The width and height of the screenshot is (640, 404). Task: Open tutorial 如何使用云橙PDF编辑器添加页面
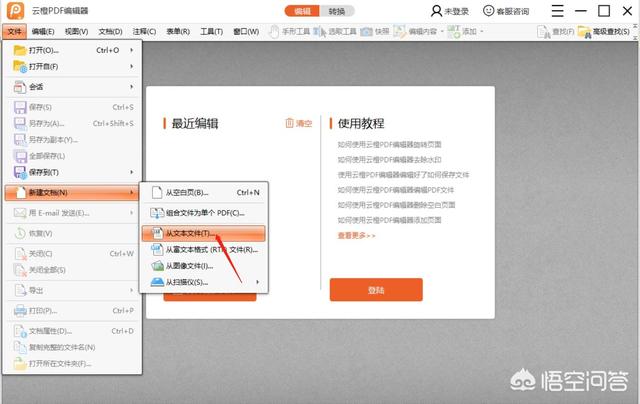pos(389,220)
